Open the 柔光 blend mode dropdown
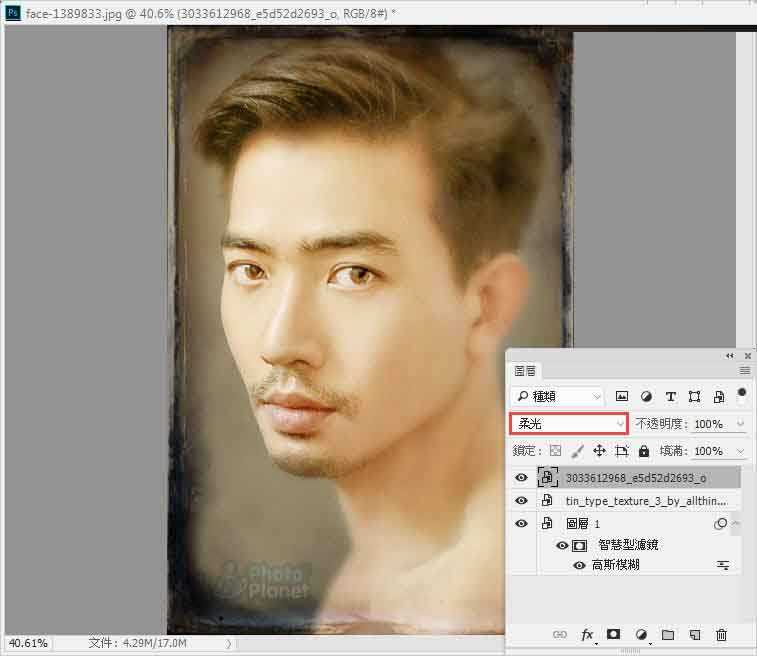The height and width of the screenshot is (656, 757). (x=568, y=424)
